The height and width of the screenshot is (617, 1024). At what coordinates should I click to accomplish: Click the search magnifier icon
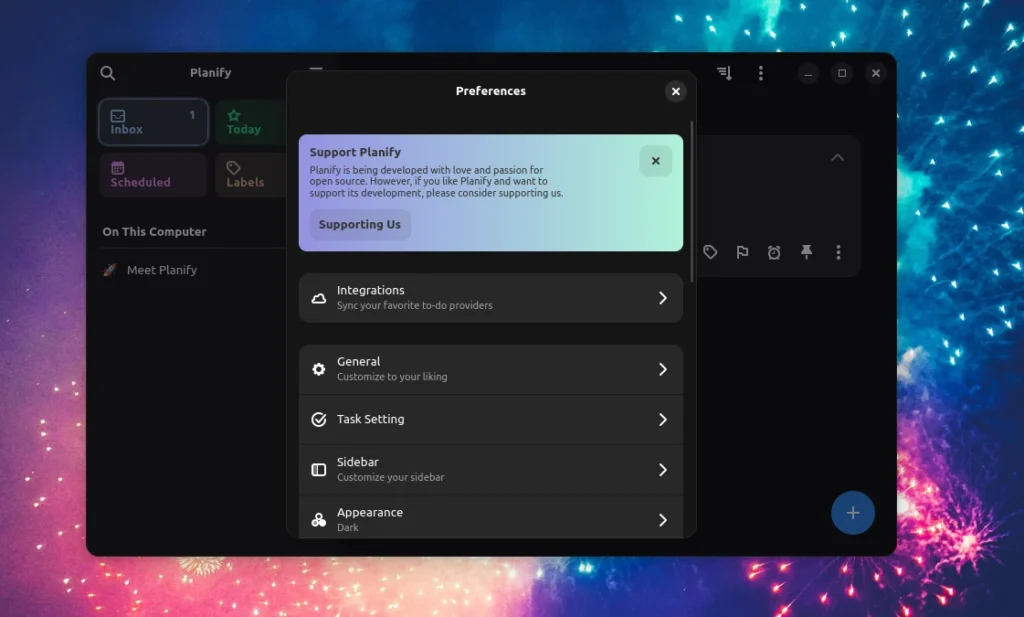tap(108, 73)
